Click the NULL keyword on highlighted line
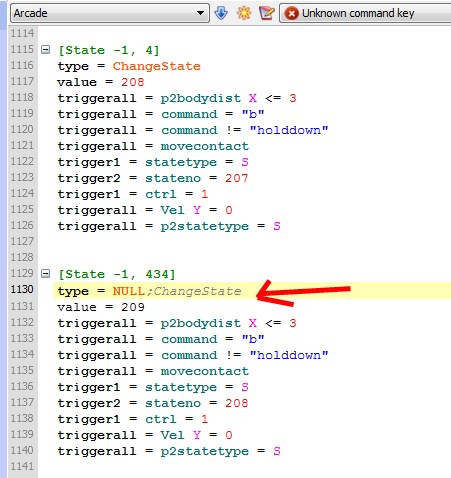 click(129, 291)
